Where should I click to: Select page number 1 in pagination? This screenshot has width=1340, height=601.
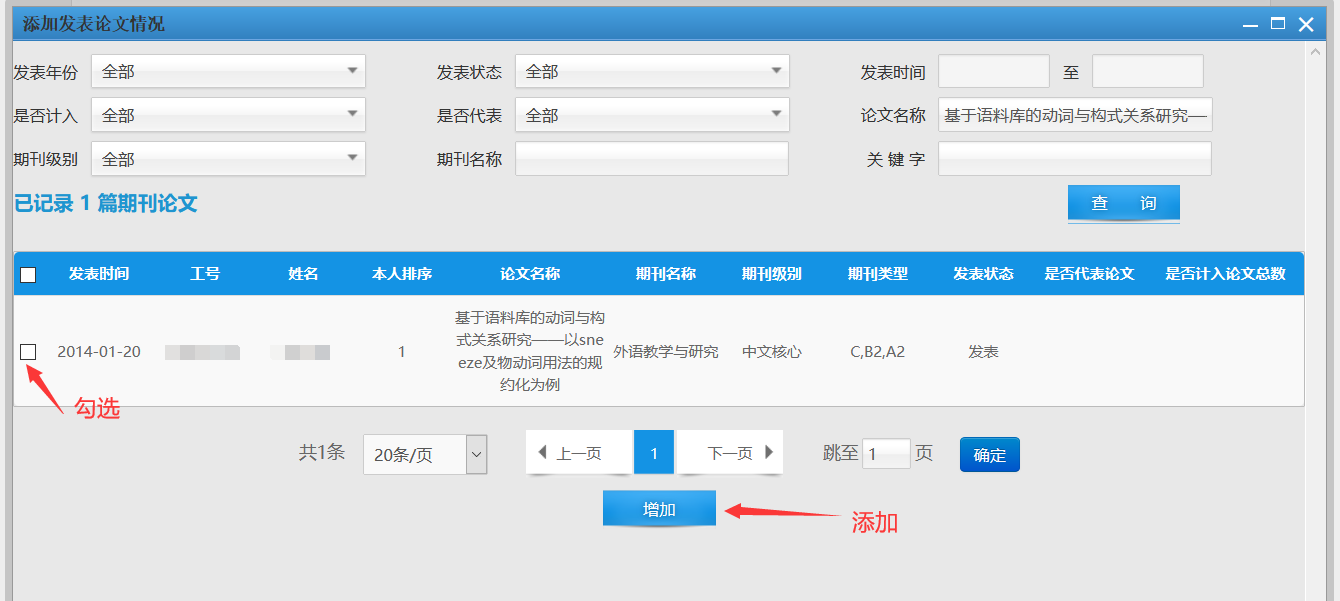[x=654, y=453]
